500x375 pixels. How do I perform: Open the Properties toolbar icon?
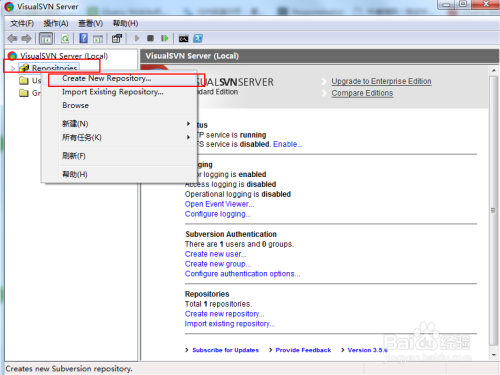coord(117,39)
